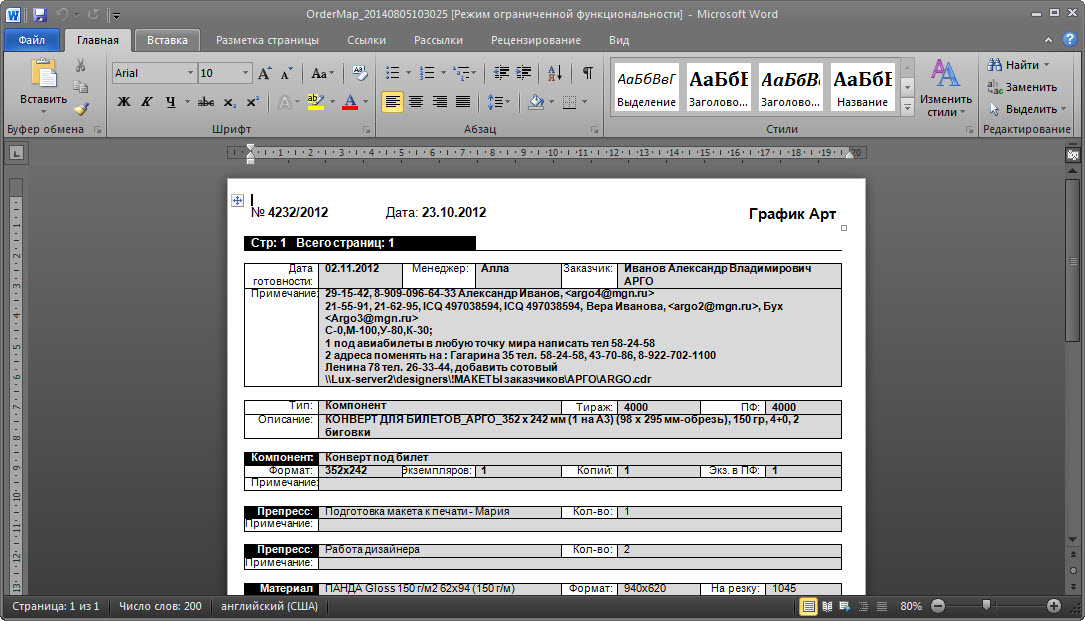Viewport: 1085px width, 621px height.
Task: Toggle show paragraph marks (¶)
Action: (587, 73)
